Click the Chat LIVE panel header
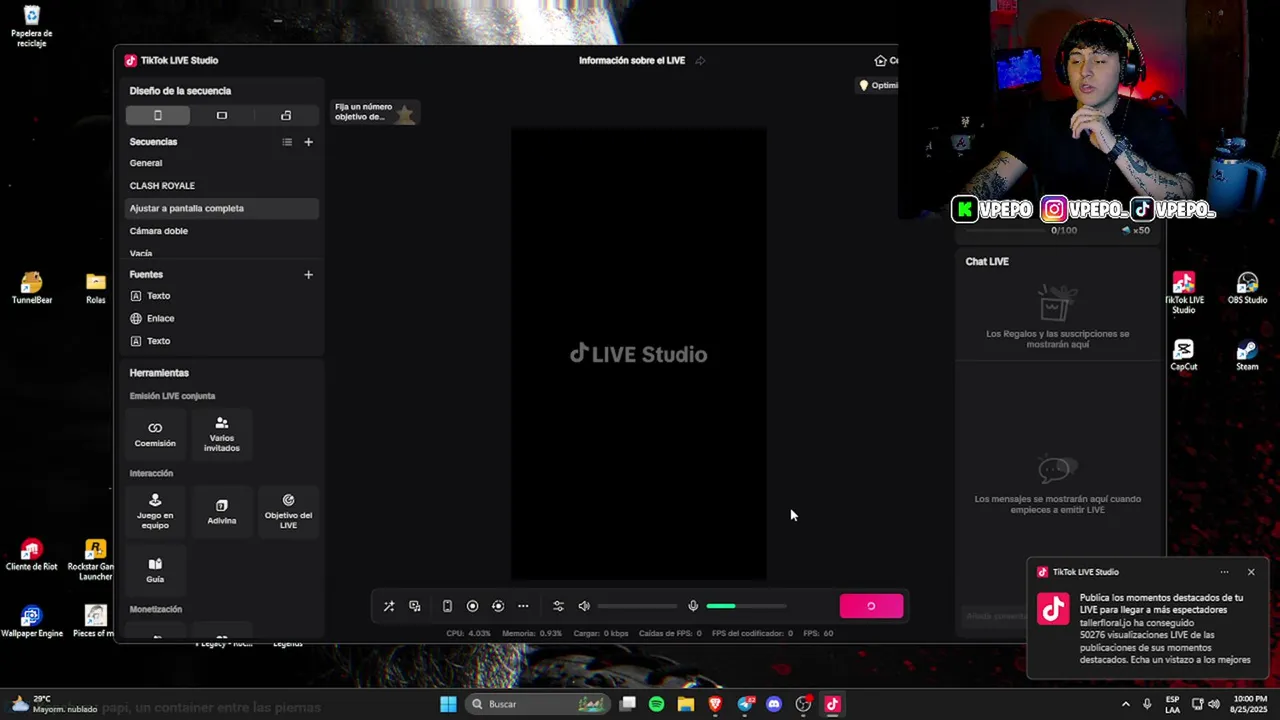Viewport: 1280px width, 720px height. [987, 262]
